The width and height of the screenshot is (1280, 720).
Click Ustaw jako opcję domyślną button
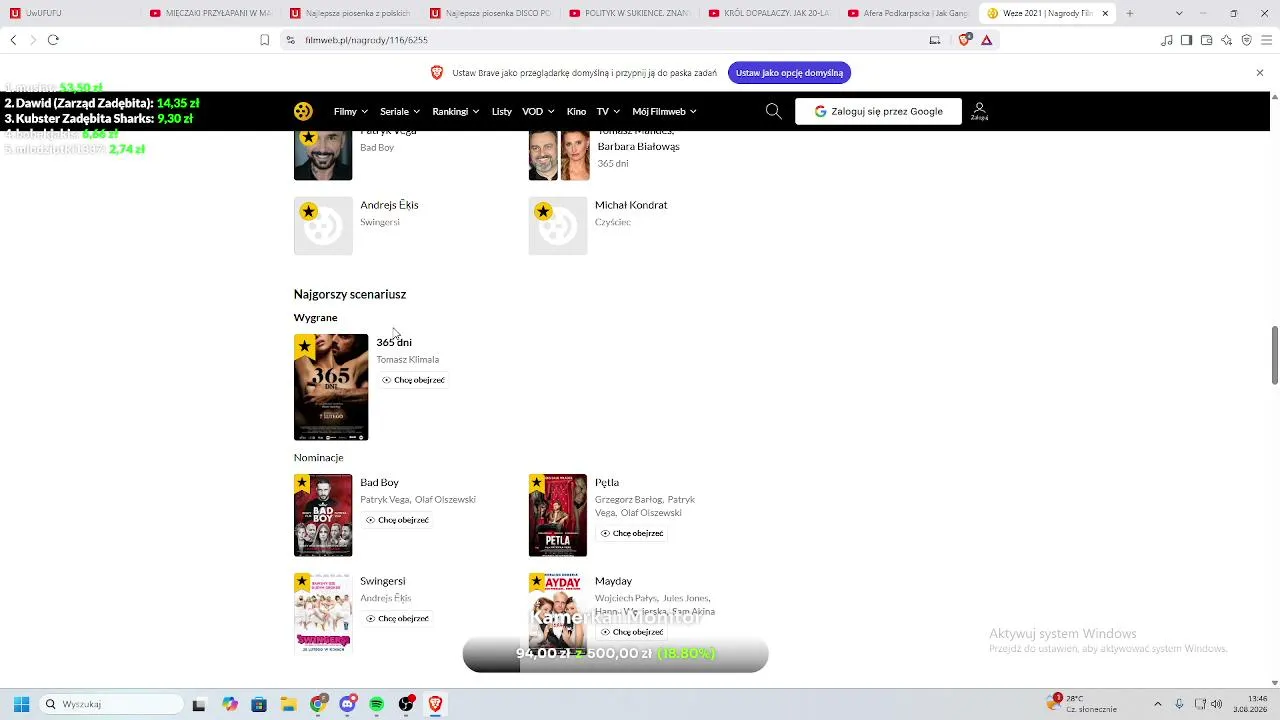tap(789, 73)
